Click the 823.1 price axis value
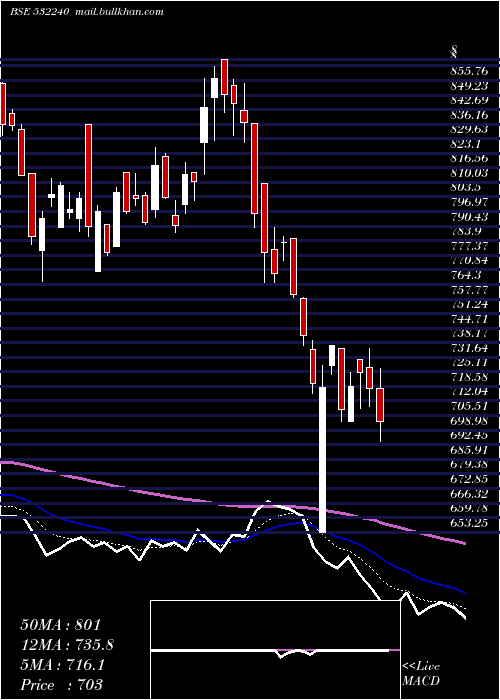500x700 pixels. [465, 144]
